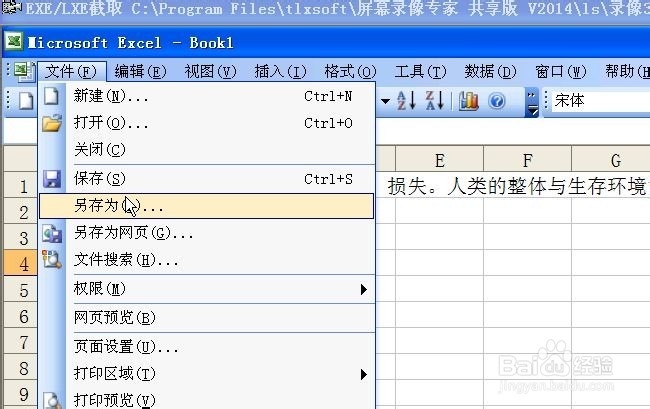The image size is (650, 409).
Task: Choose 文件搜索(H)... from the File menu
Action: pos(207,260)
